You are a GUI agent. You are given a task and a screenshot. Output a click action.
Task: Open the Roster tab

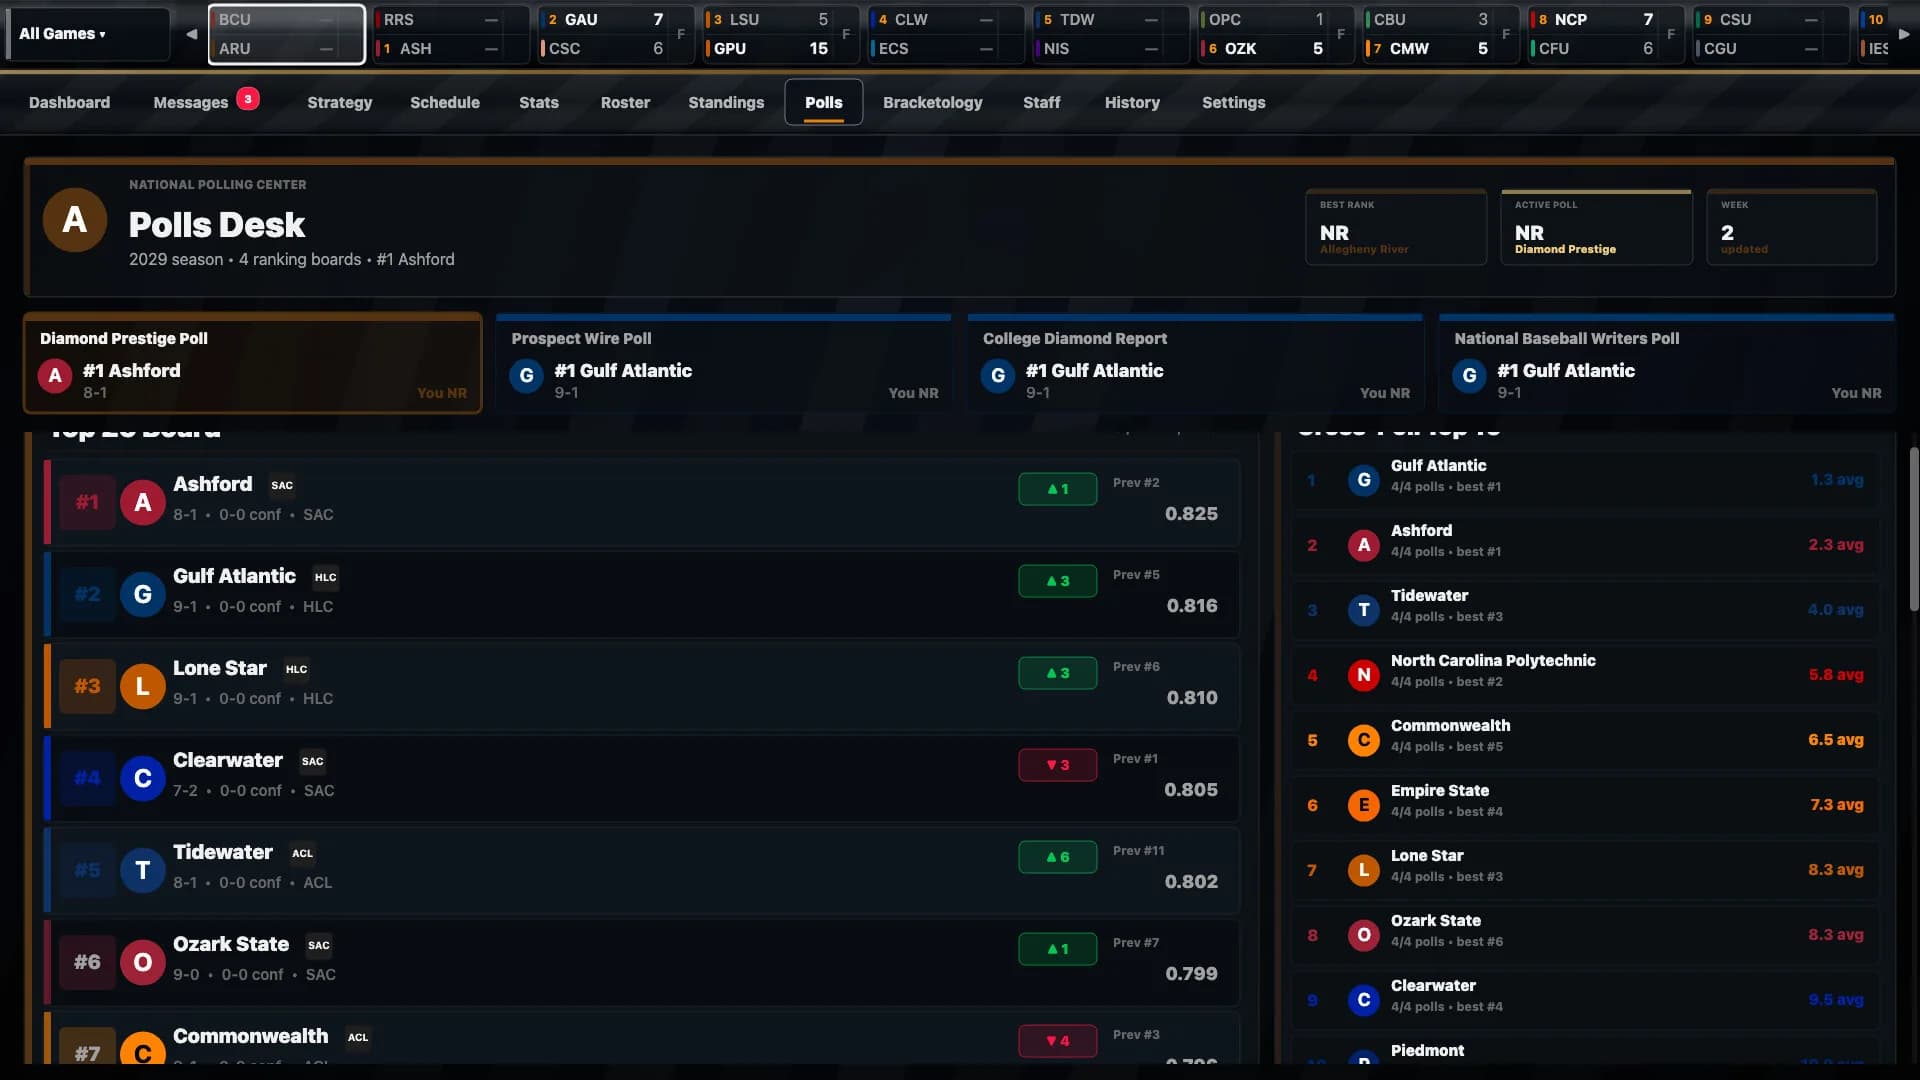625,102
